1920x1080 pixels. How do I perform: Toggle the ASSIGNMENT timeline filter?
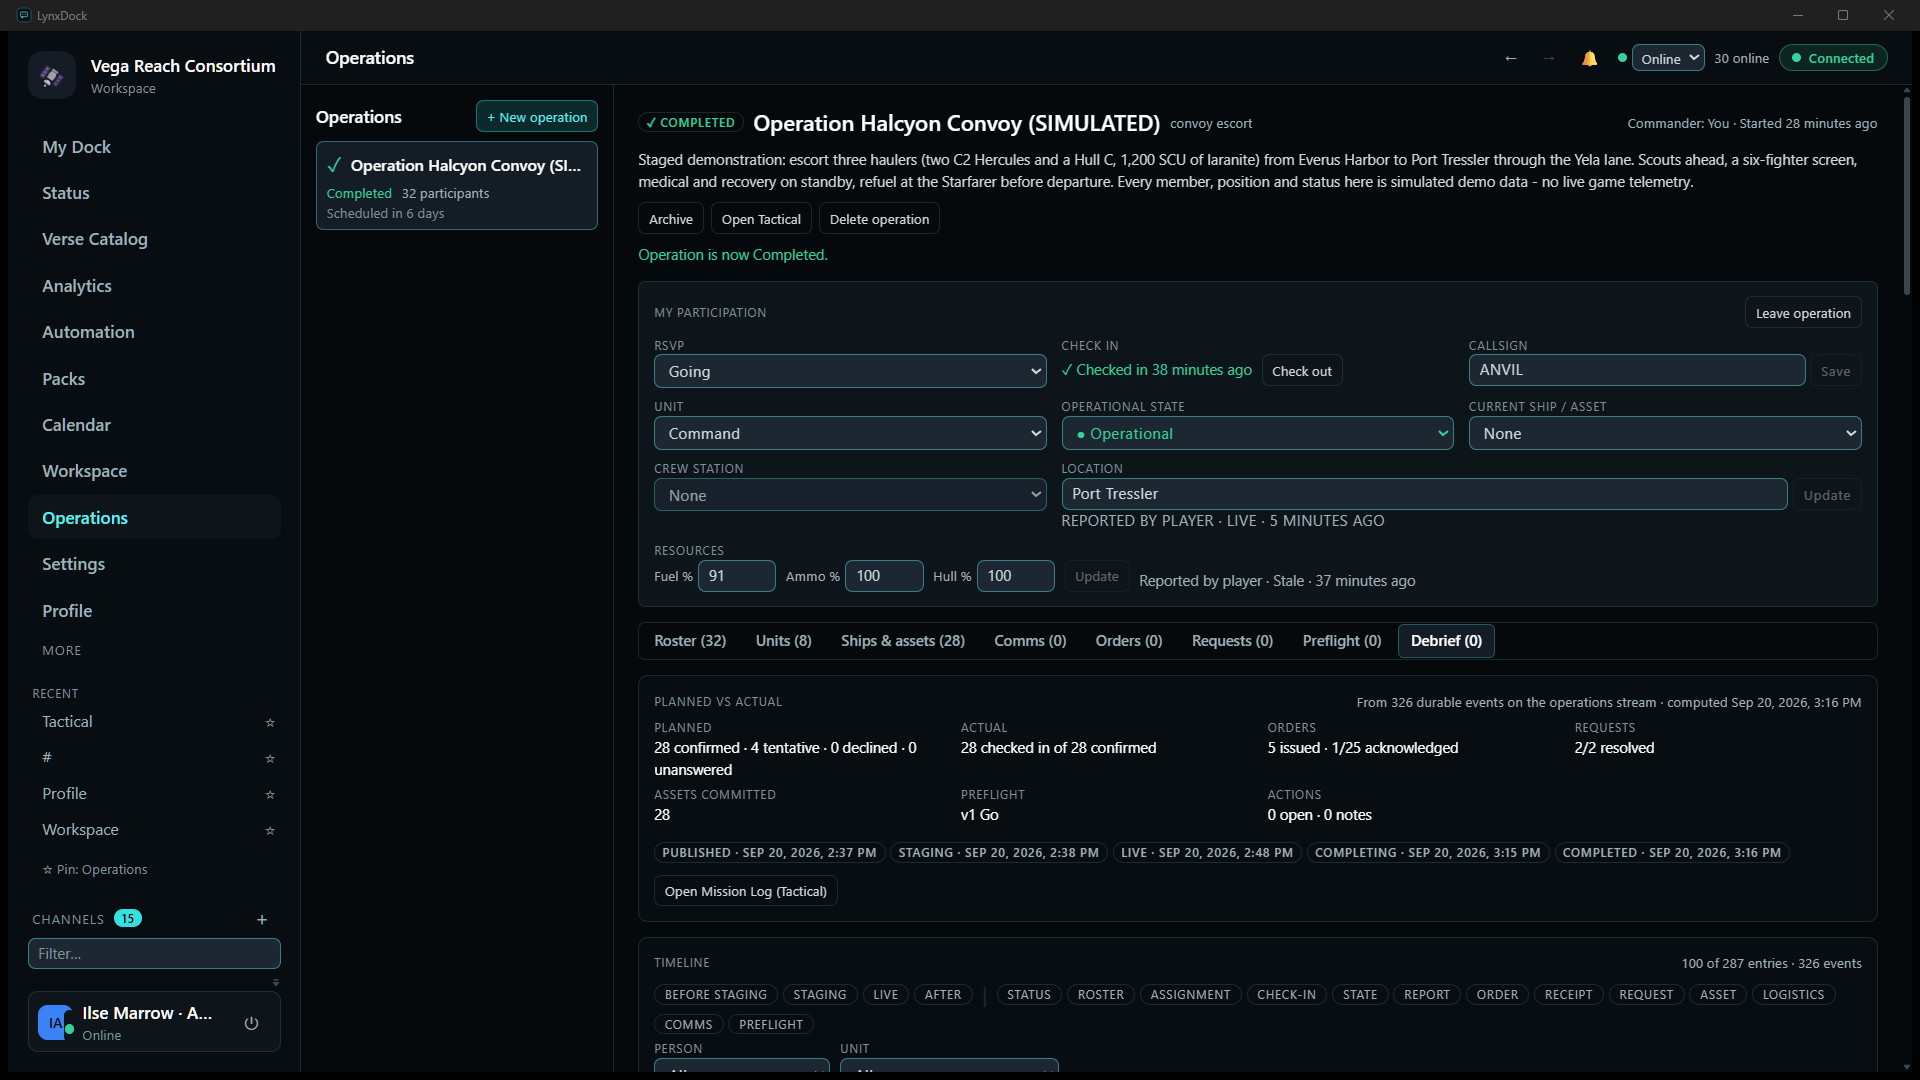(x=1191, y=994)
